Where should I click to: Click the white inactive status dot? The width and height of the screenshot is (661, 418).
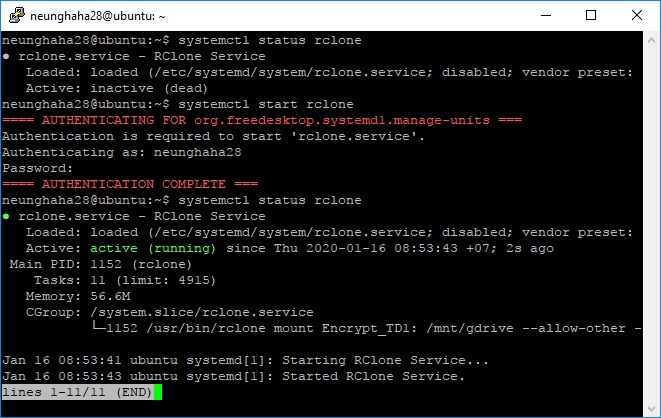(6, 56)
